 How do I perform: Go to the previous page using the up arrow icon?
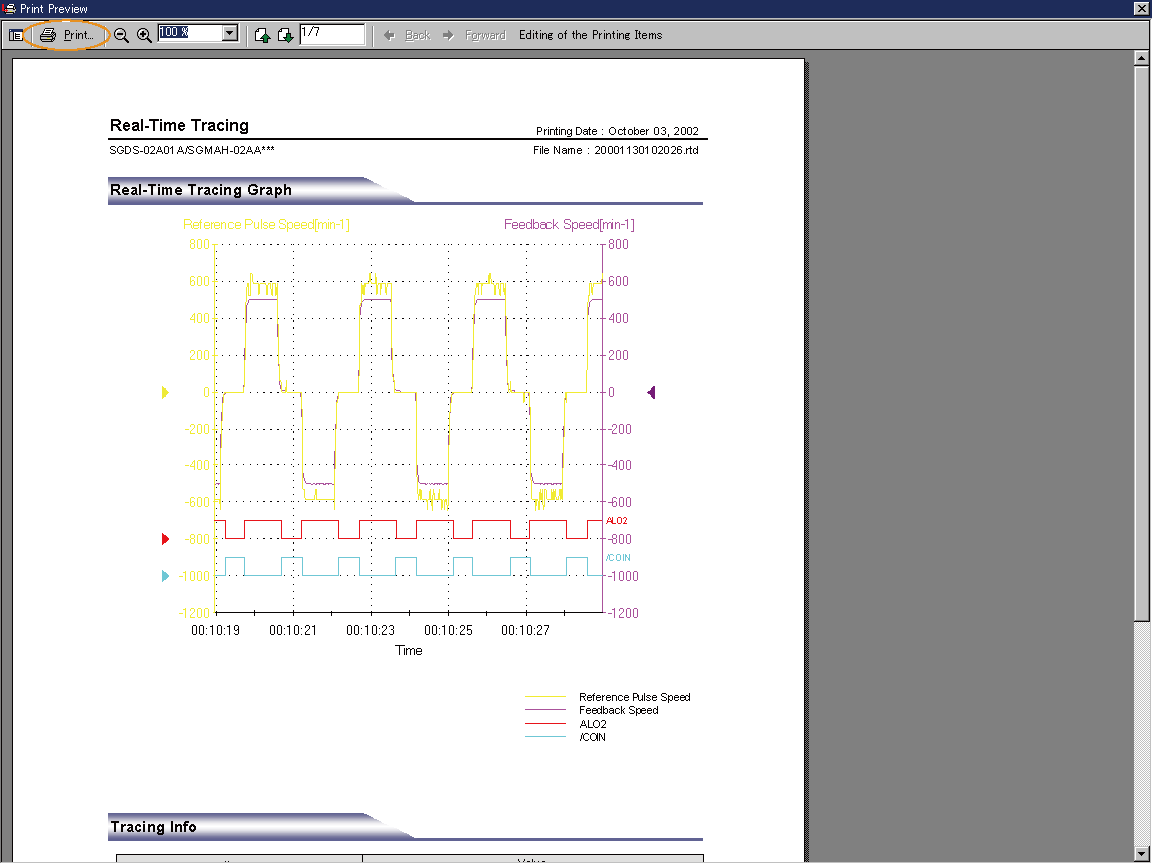point(262,35)
